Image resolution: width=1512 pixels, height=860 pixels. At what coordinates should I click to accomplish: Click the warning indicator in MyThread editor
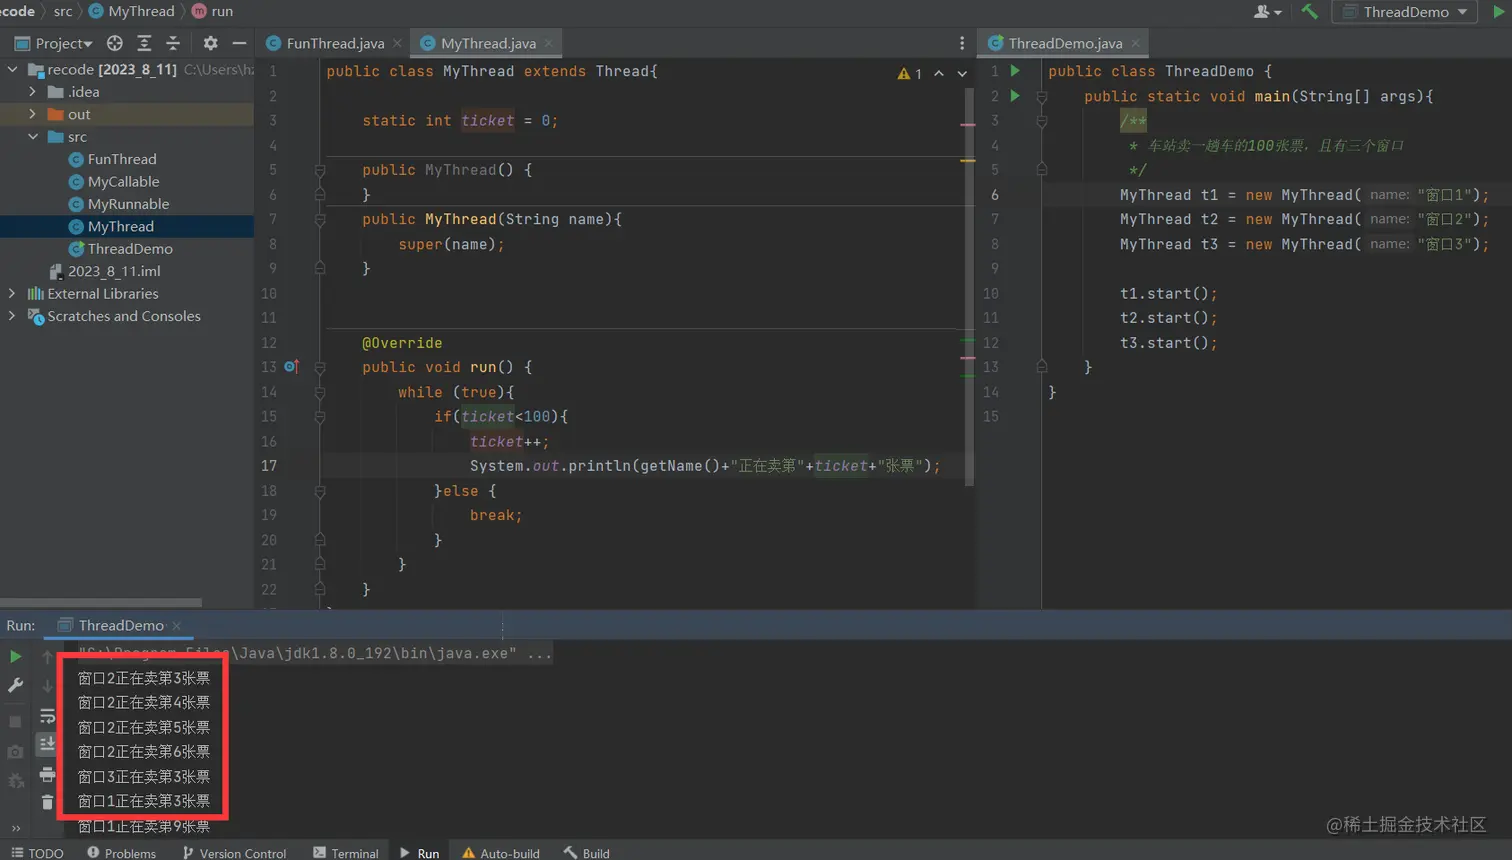click(909, 73)
